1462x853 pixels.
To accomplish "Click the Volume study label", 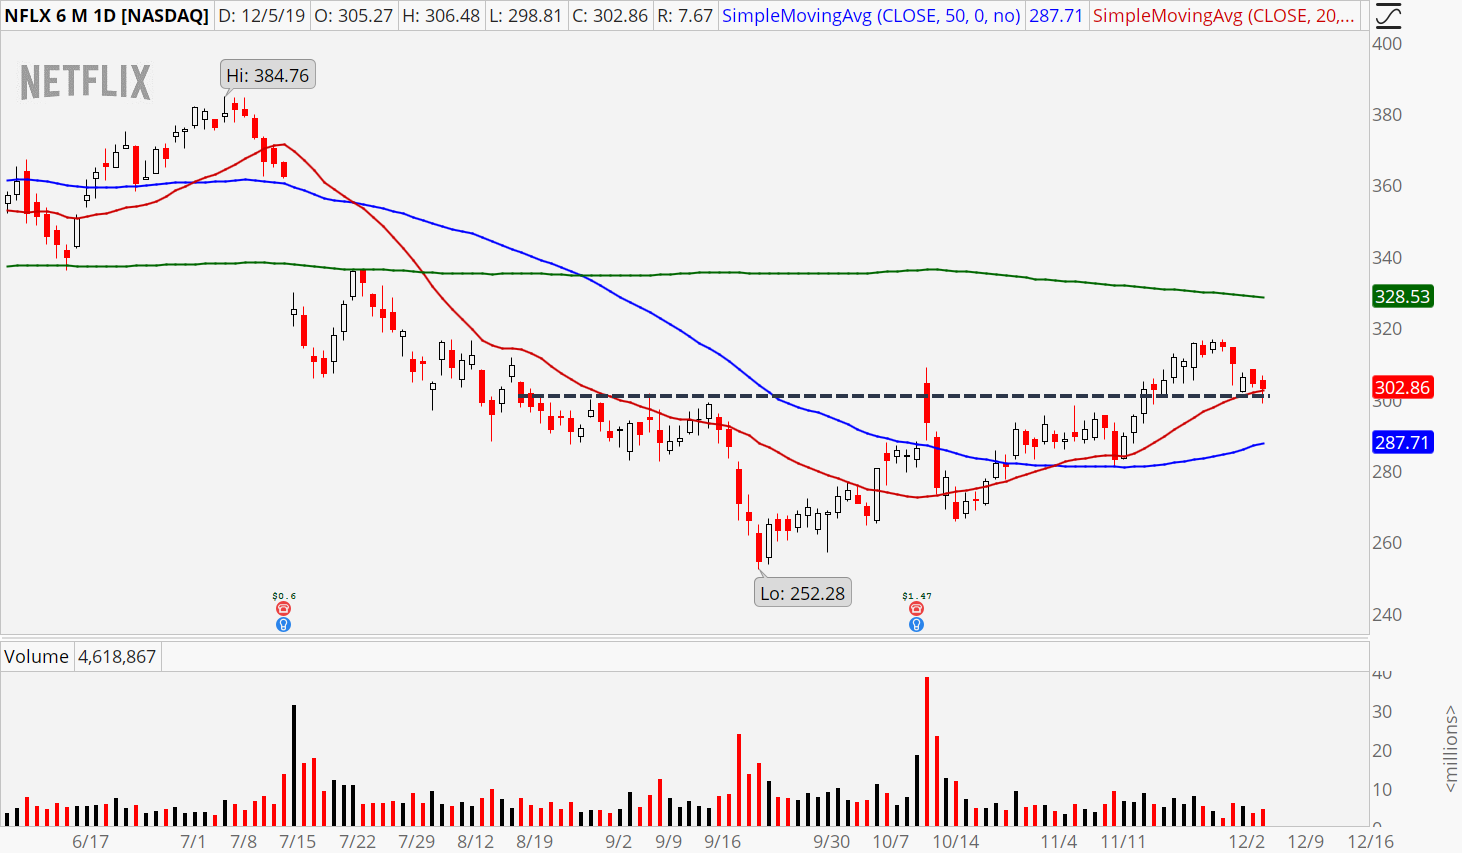I will click(36, 657).
